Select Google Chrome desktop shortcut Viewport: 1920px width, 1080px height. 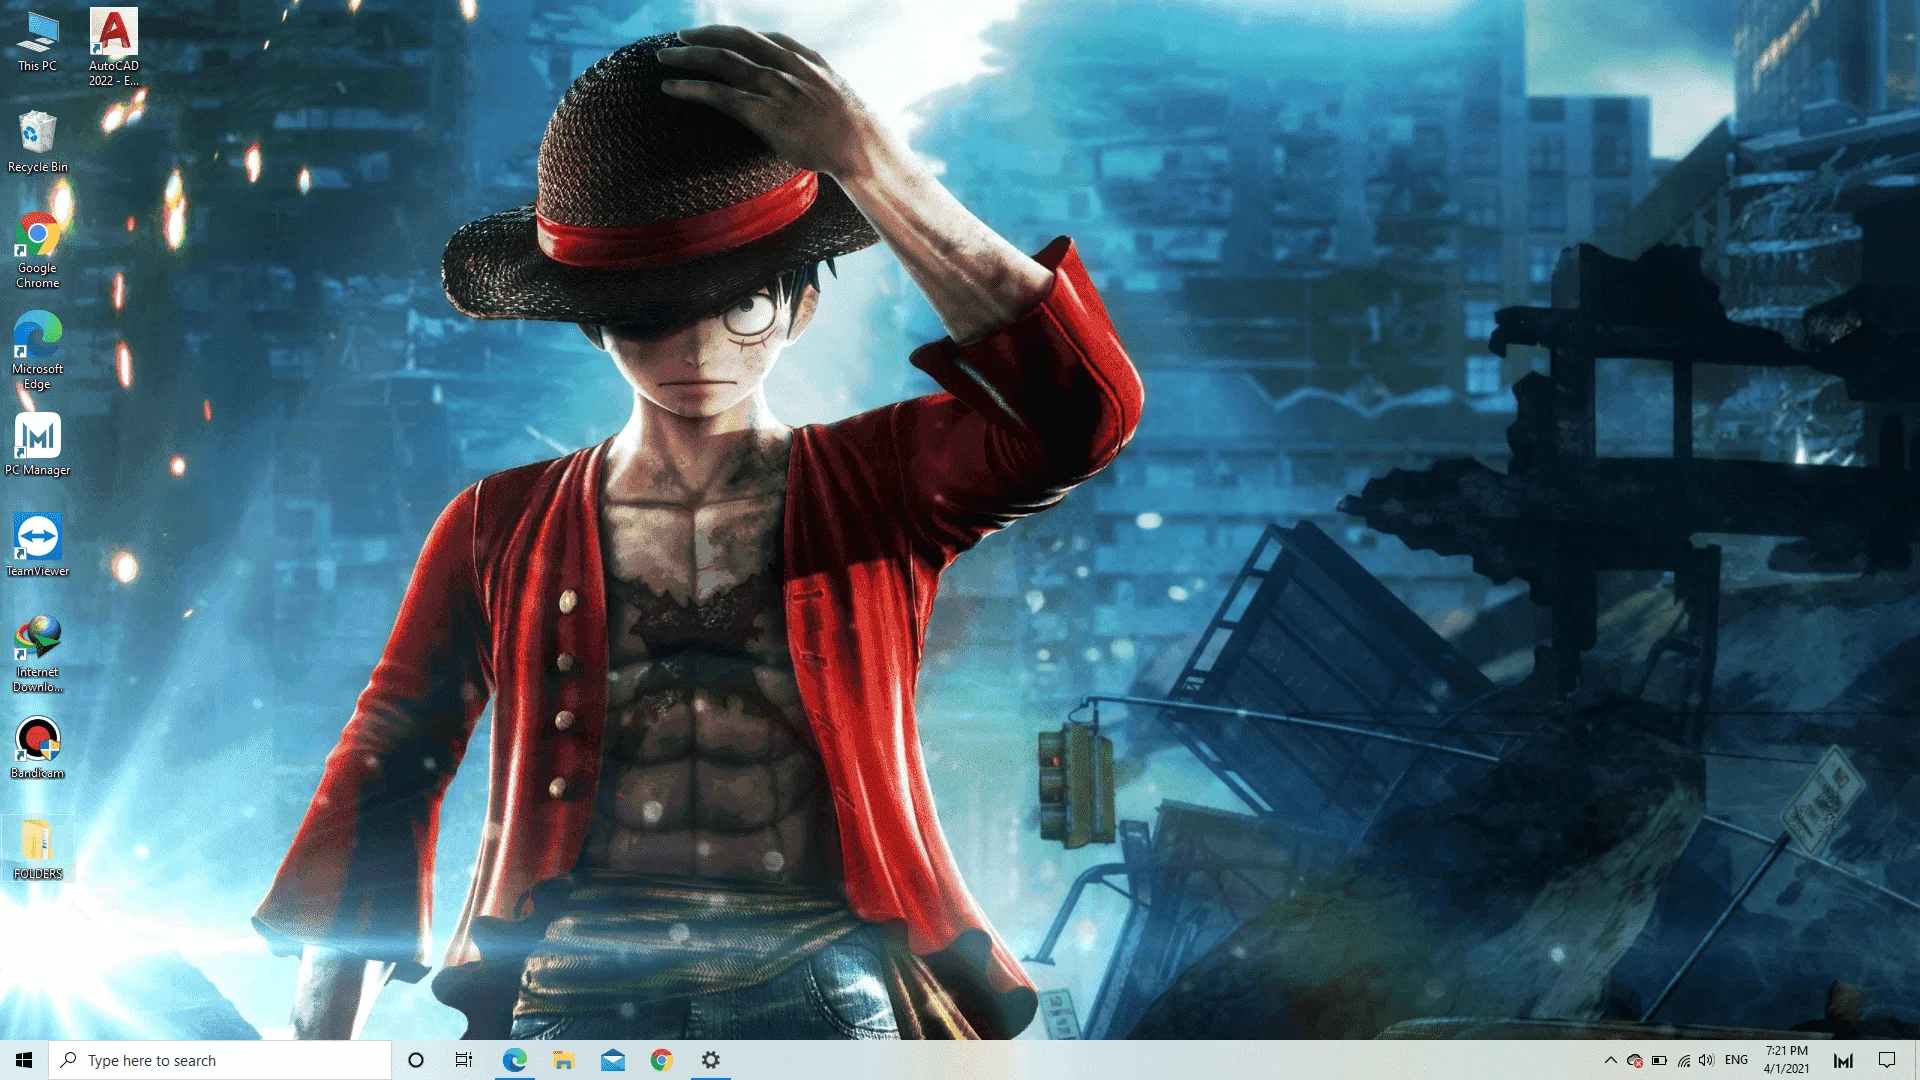(x=37, y=250)
